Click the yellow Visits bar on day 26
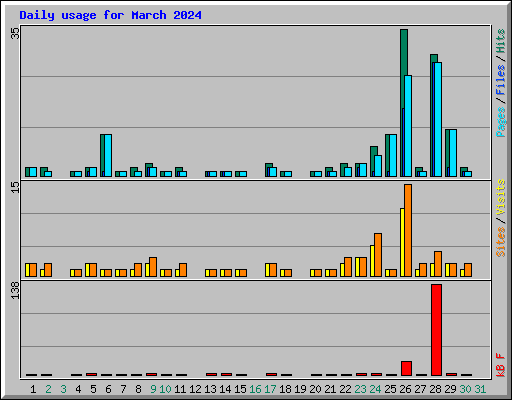 (x=402, y=242)
